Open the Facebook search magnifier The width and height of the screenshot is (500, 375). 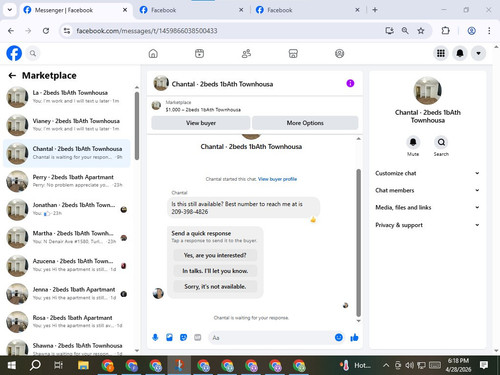33,53
